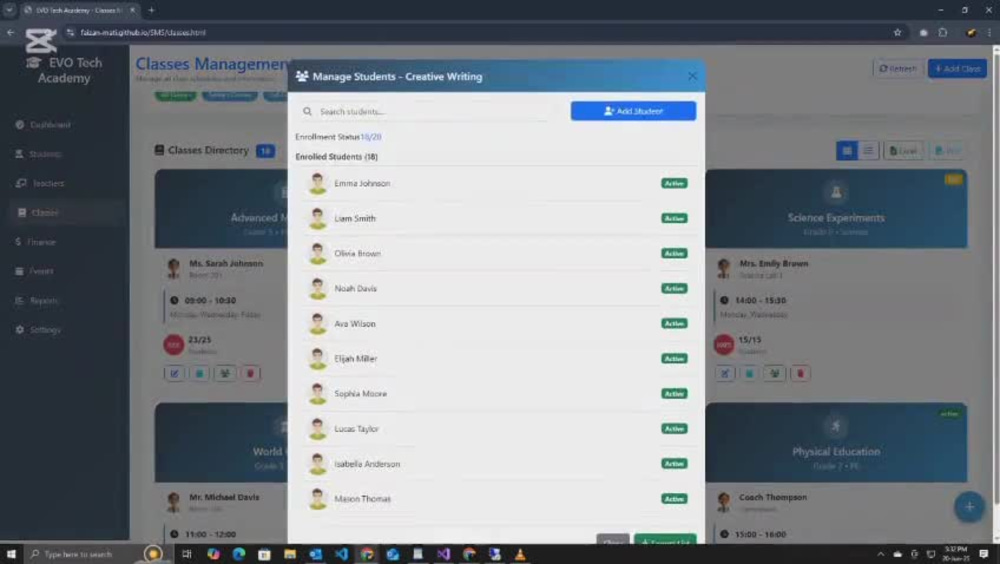The height and width of the screenshot is (564, 1000).
Task: Click the Excel export button
Action: click(x=903, y=151)
